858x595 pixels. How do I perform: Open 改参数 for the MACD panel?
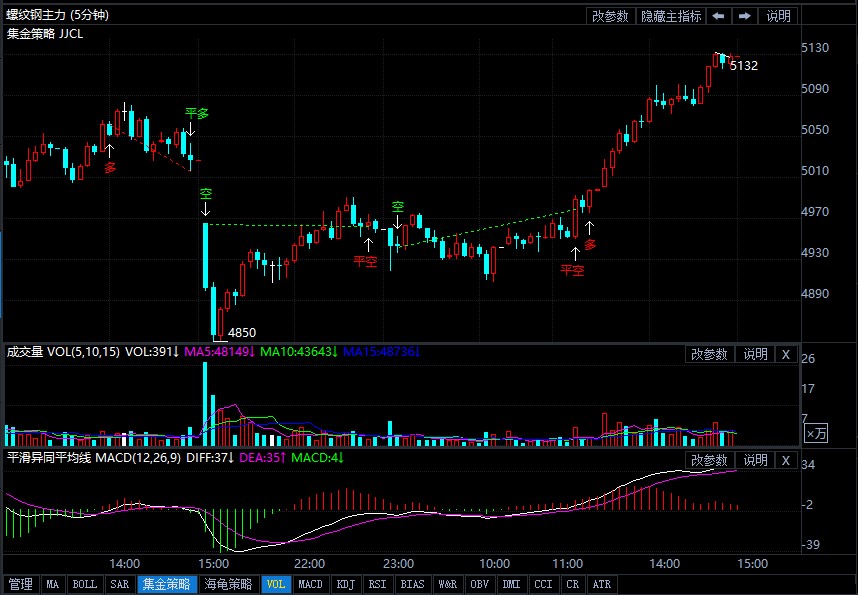coord(709,460)
